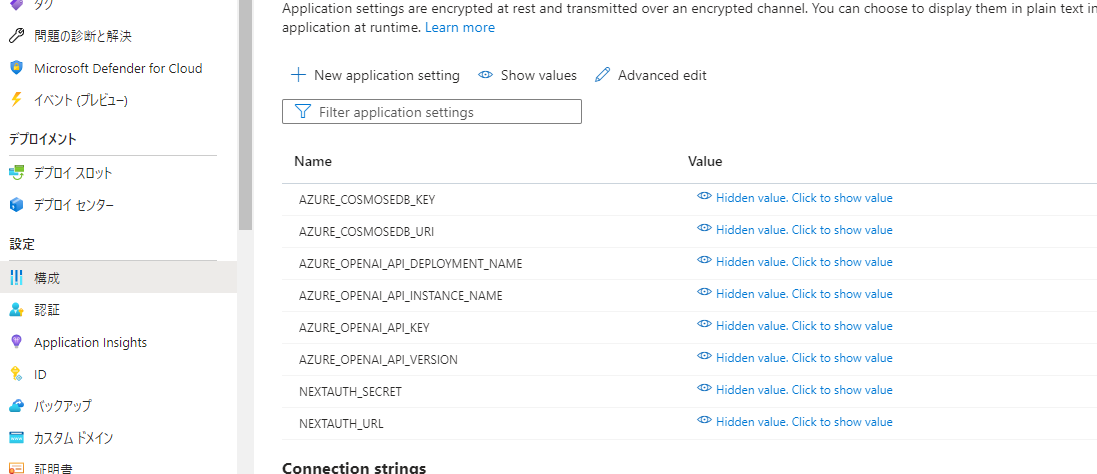Image resolution: width=1097 pixels, height=474 pixels.
Task: Click the デプロイ センター cube icon
Action: [17, 205]
